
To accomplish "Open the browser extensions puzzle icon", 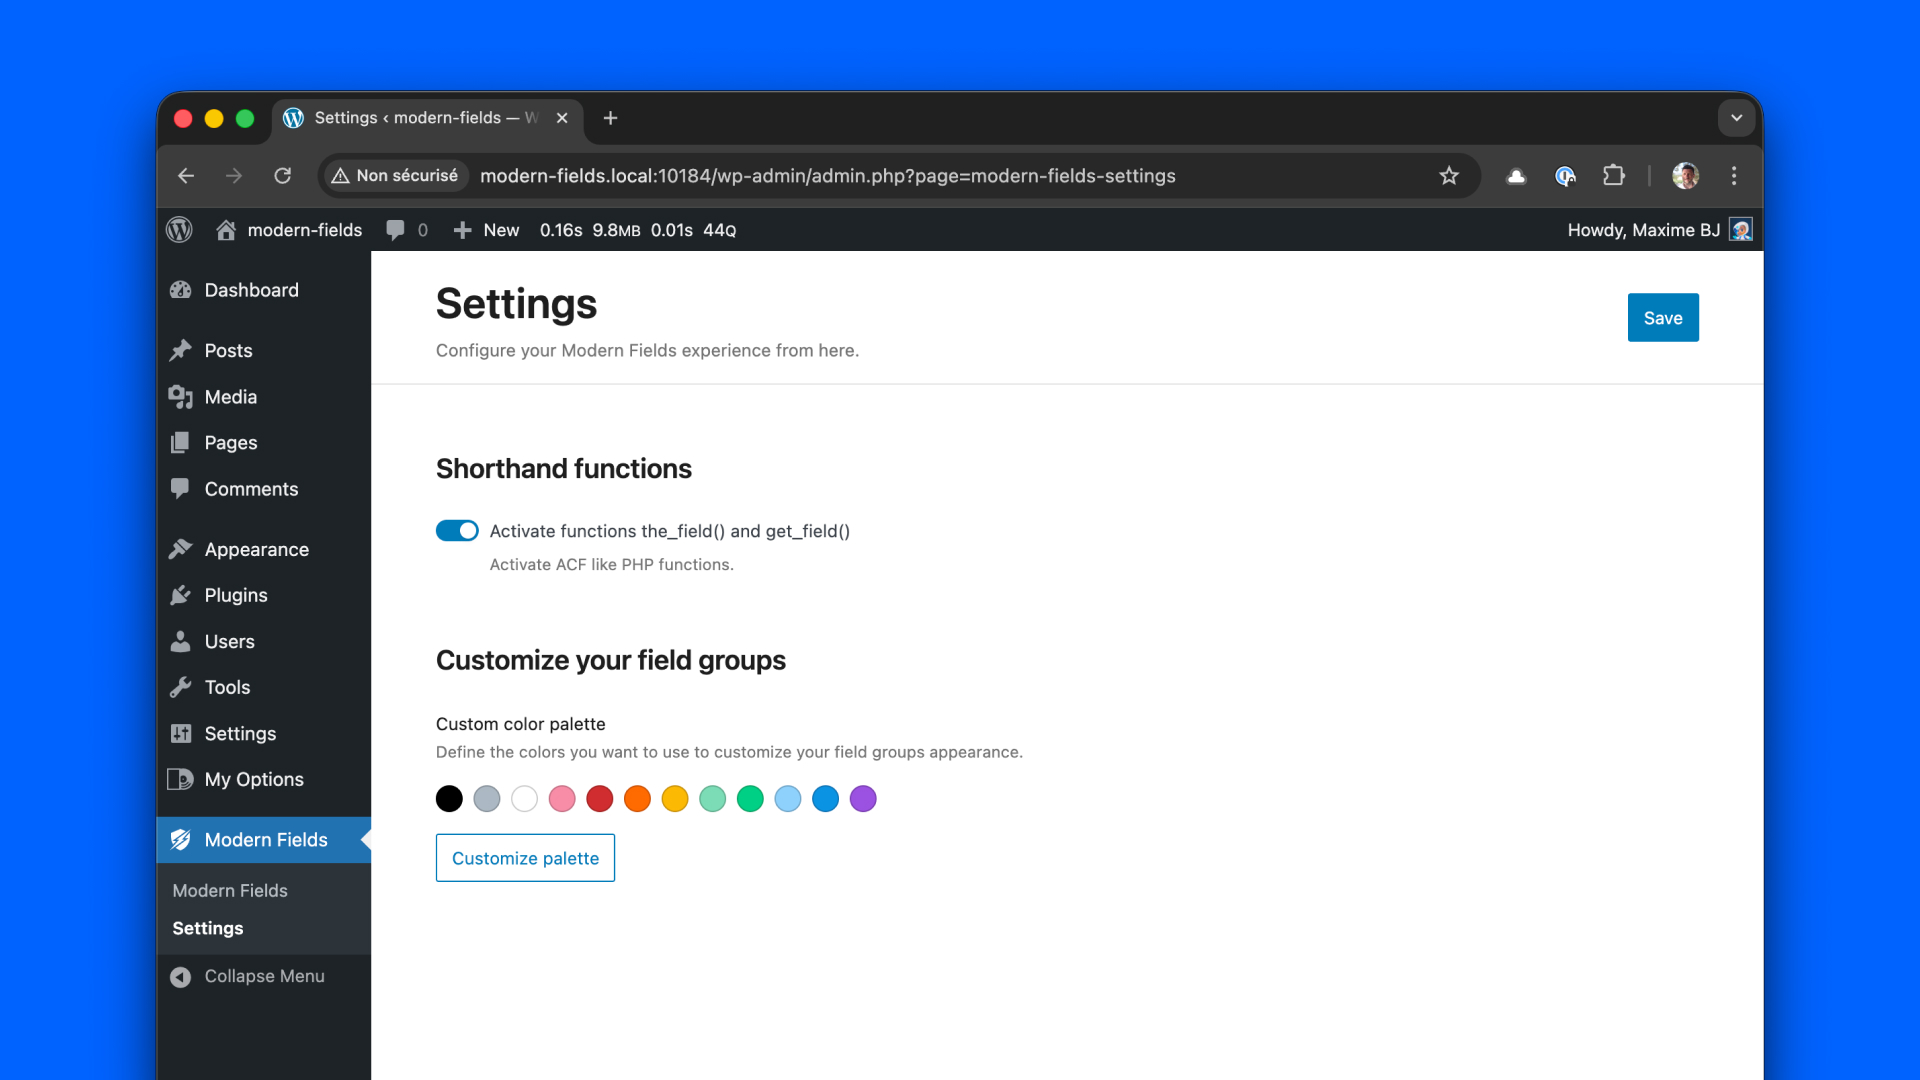I will [x=1613, y=176].
